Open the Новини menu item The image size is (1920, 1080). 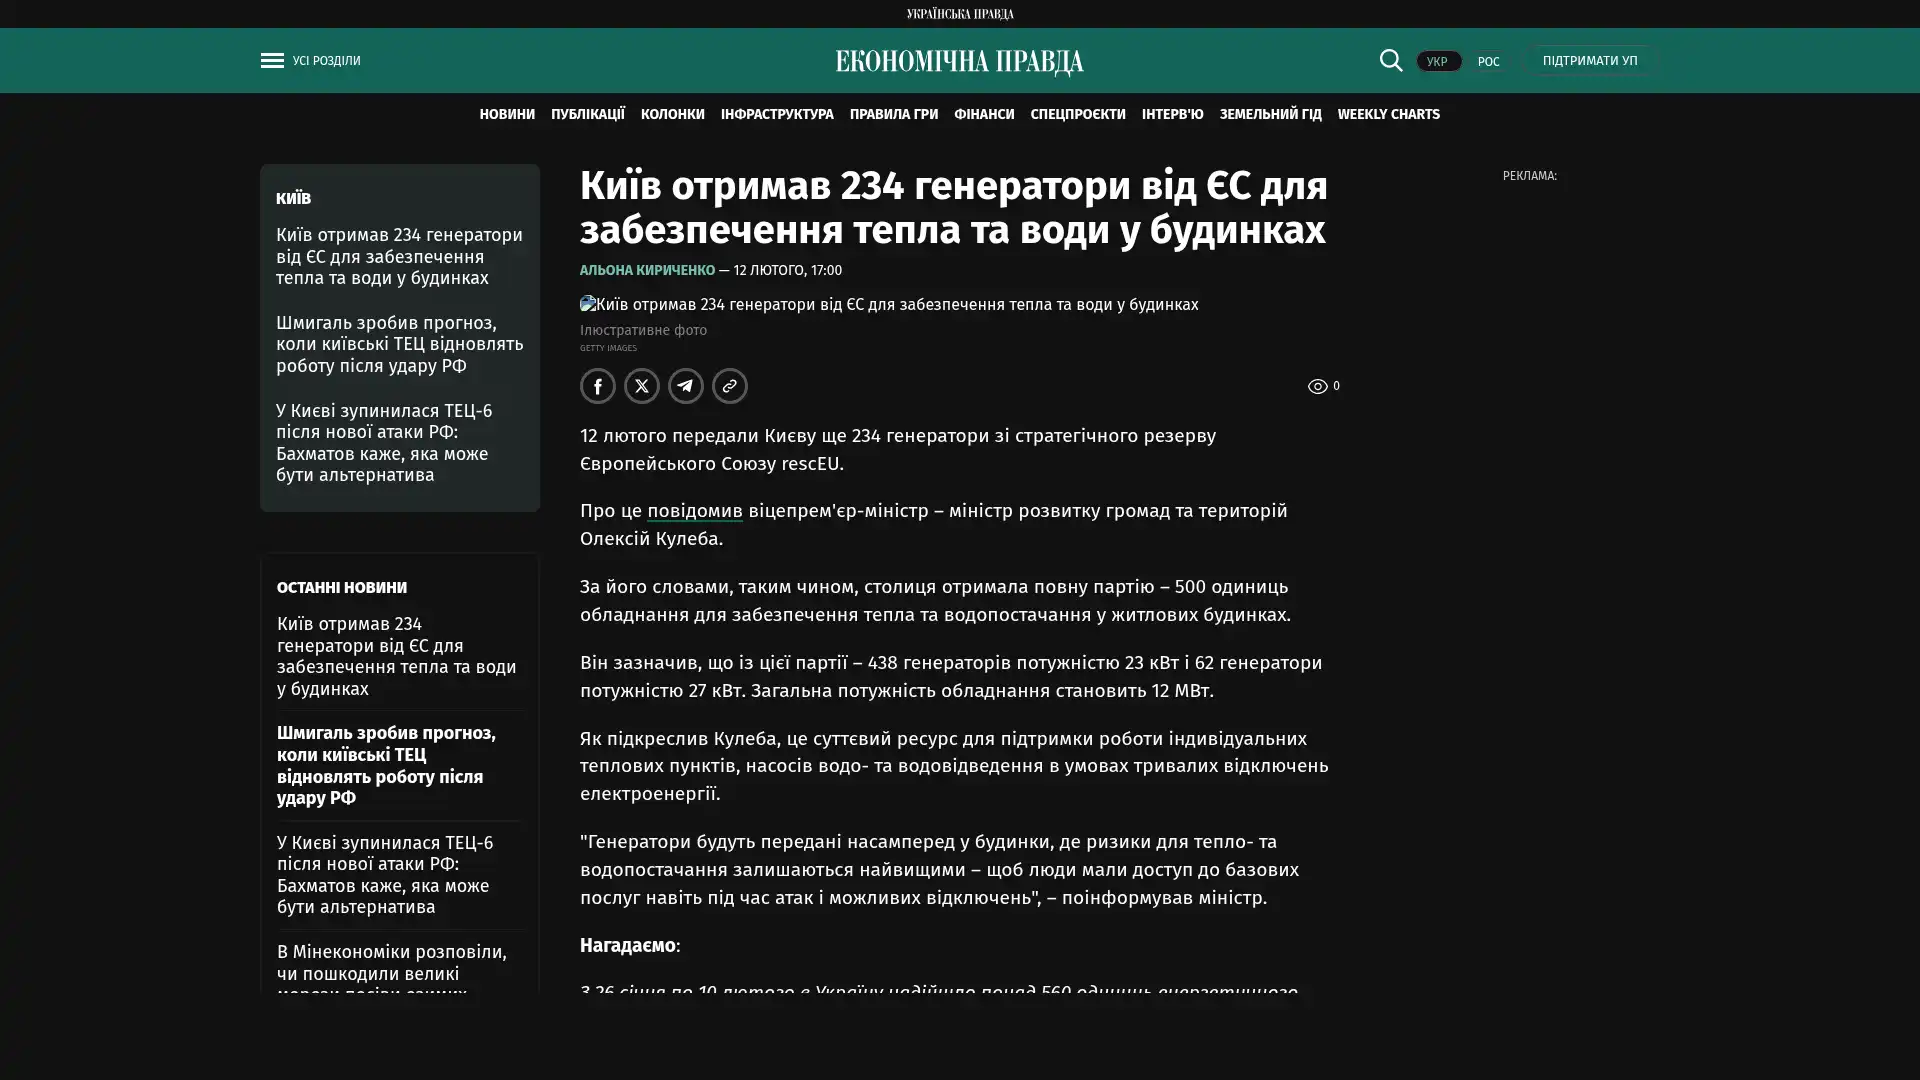pyautogui.click(x=506, y=114)
